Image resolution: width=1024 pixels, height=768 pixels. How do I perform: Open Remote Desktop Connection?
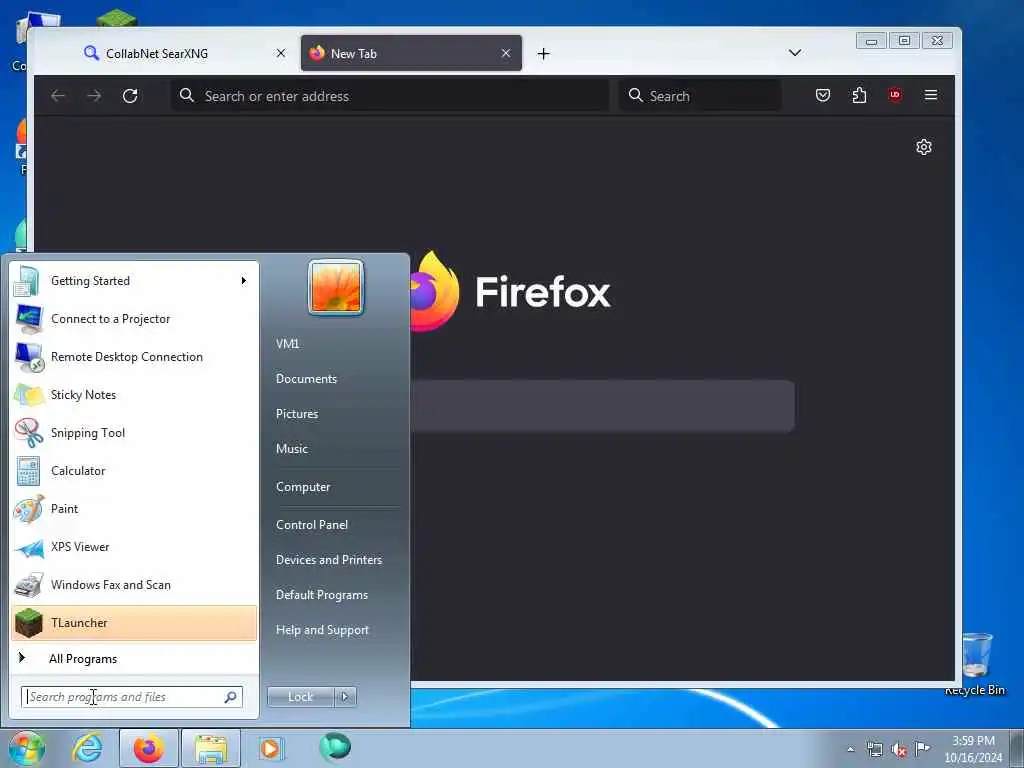(x=134, y=357)
